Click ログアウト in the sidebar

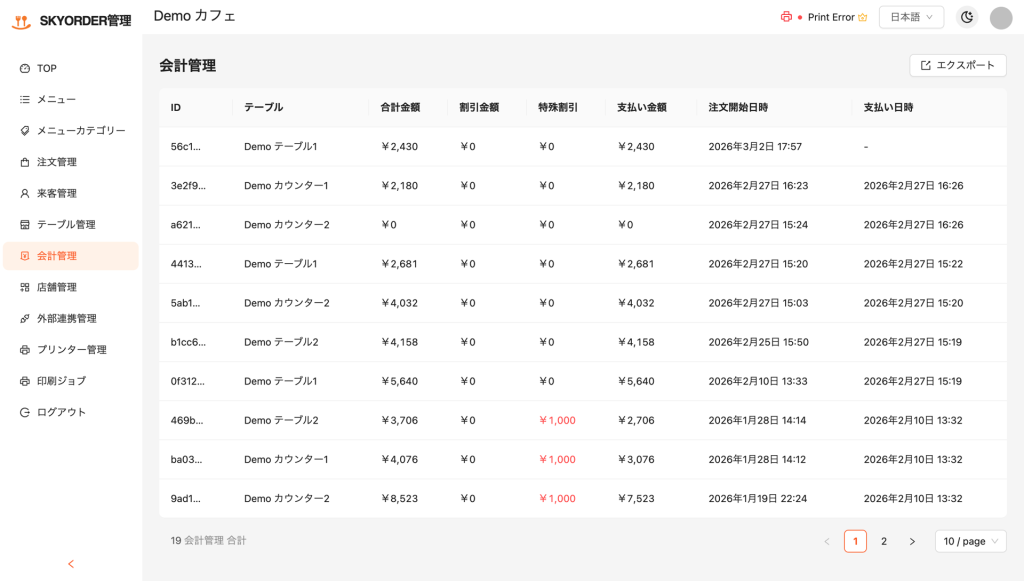[x=71, y=413]
